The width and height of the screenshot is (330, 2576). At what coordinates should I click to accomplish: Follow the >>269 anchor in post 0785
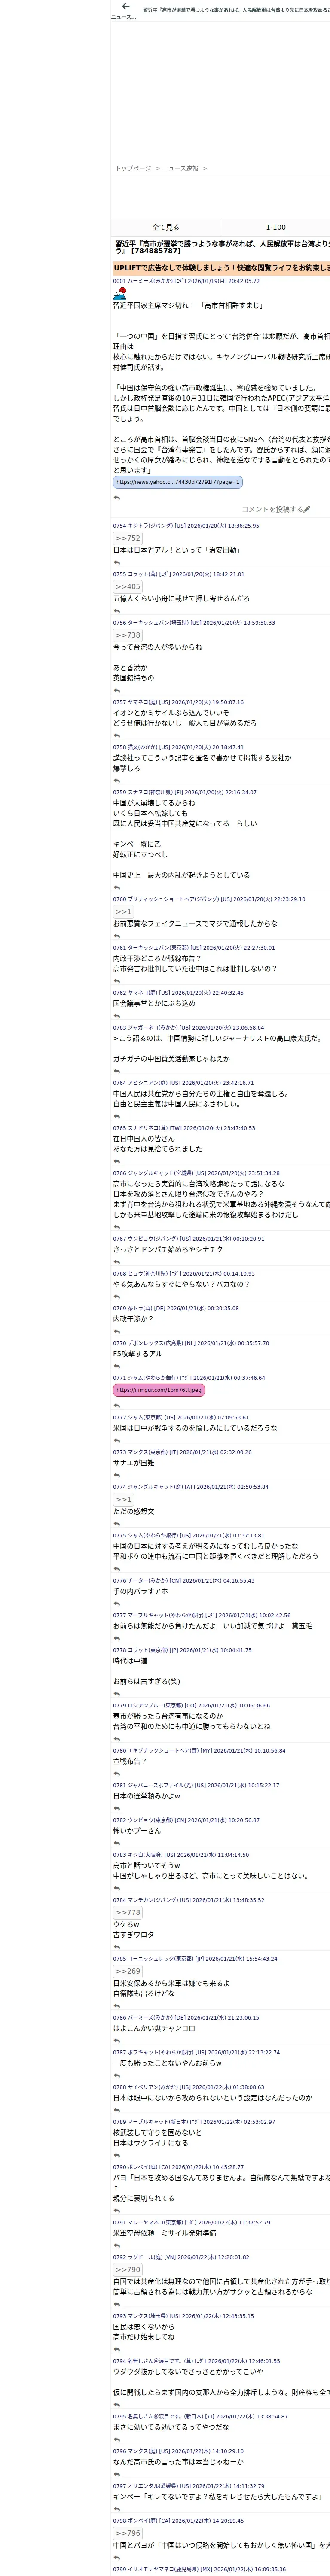[x=127, y=1971]
